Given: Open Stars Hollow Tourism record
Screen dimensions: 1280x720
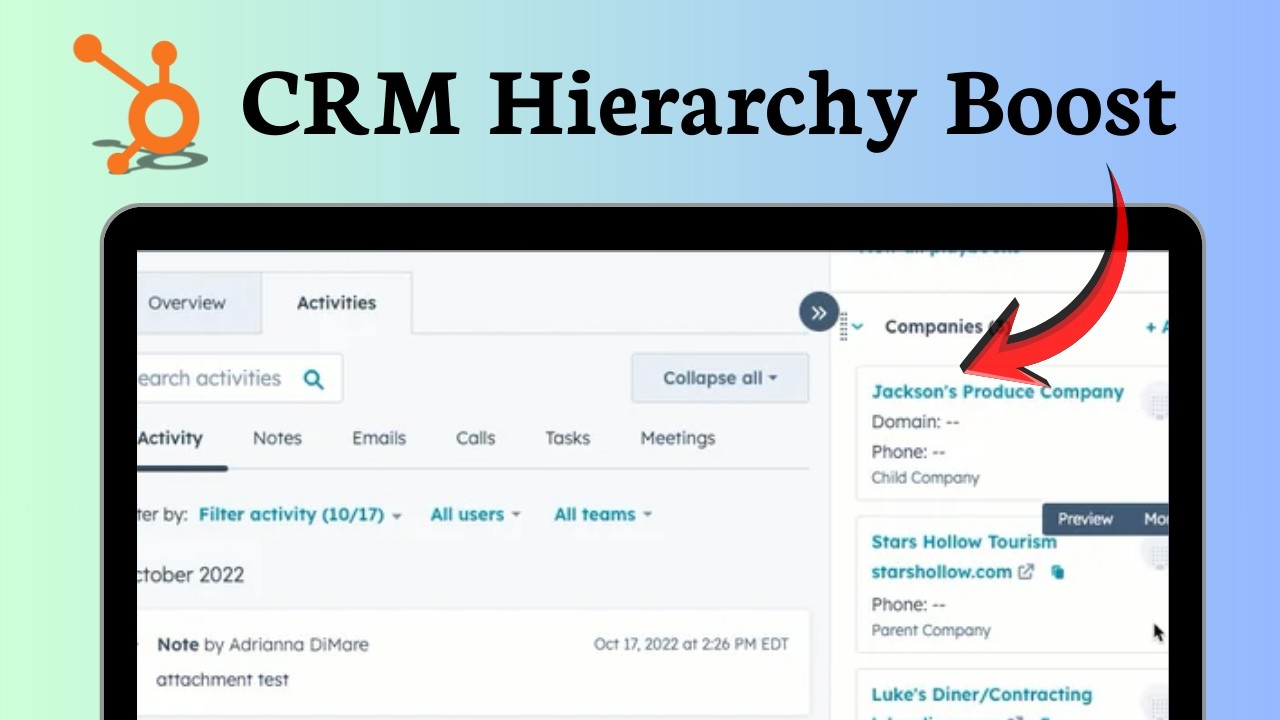Looking at the screenshot, I should (964, 542).
